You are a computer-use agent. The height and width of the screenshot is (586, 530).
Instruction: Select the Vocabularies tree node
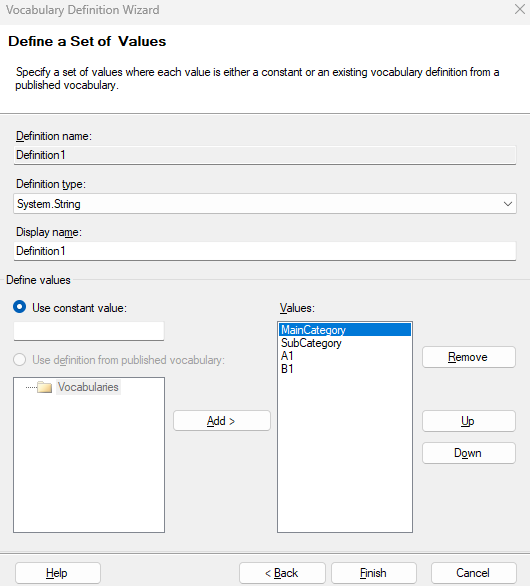(x=88, y=387)
